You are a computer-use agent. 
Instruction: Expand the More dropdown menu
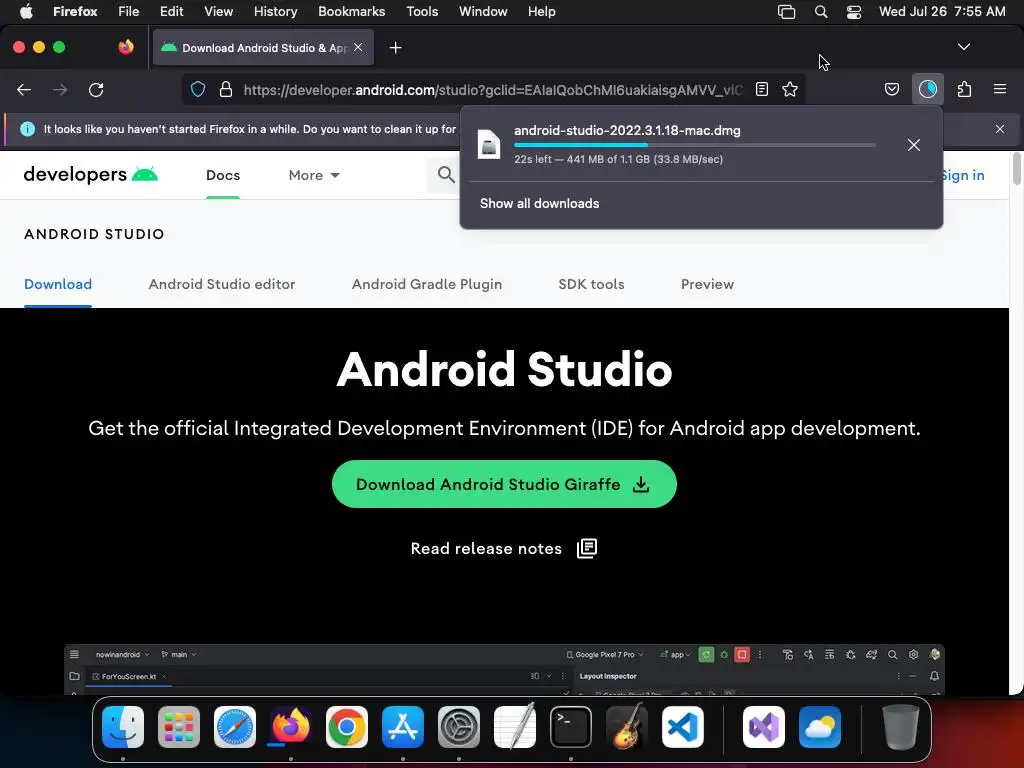pyautogui.click(x=314, y=175)
